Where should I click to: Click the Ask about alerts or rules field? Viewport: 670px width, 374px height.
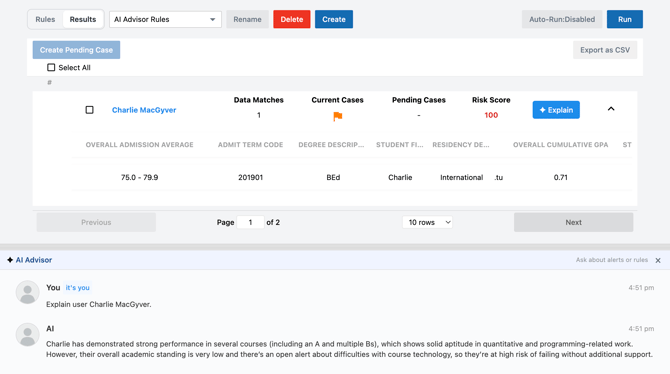pos(611,260)
